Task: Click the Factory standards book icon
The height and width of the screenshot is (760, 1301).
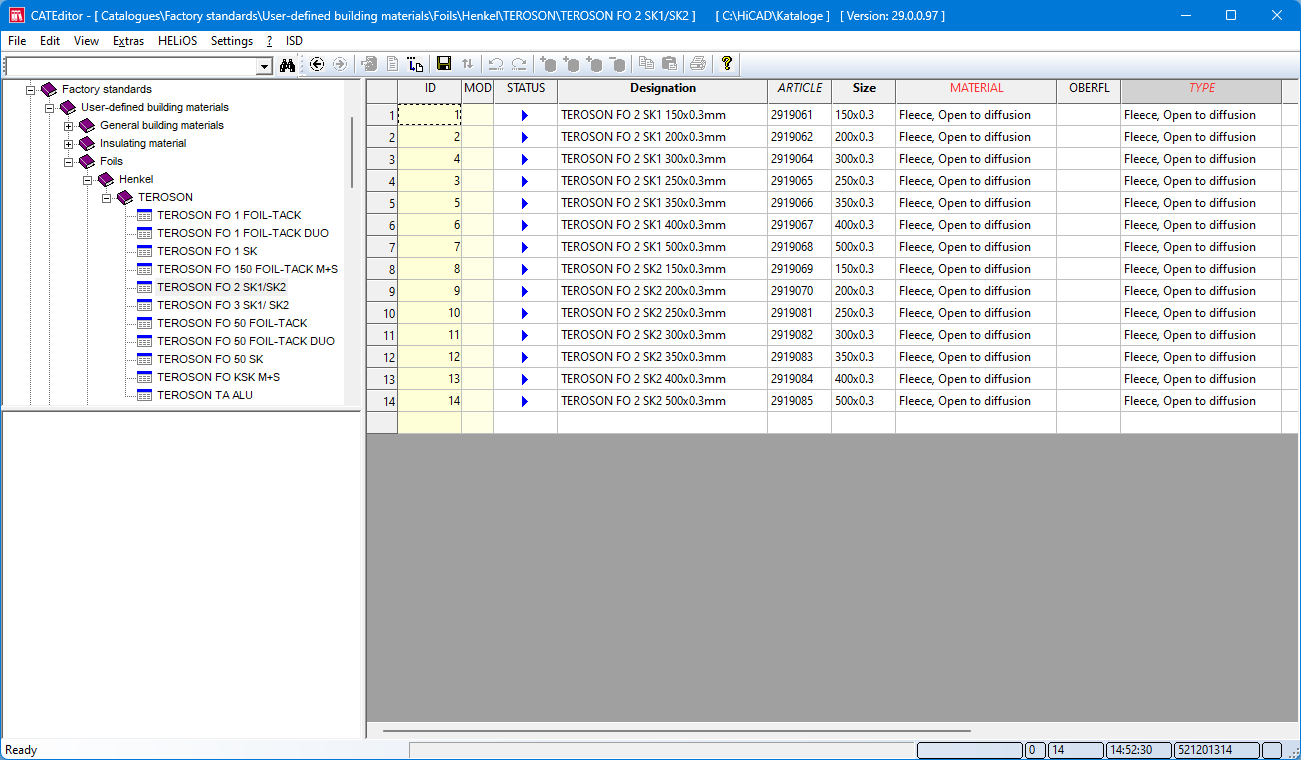Action: tap(49, 90)
